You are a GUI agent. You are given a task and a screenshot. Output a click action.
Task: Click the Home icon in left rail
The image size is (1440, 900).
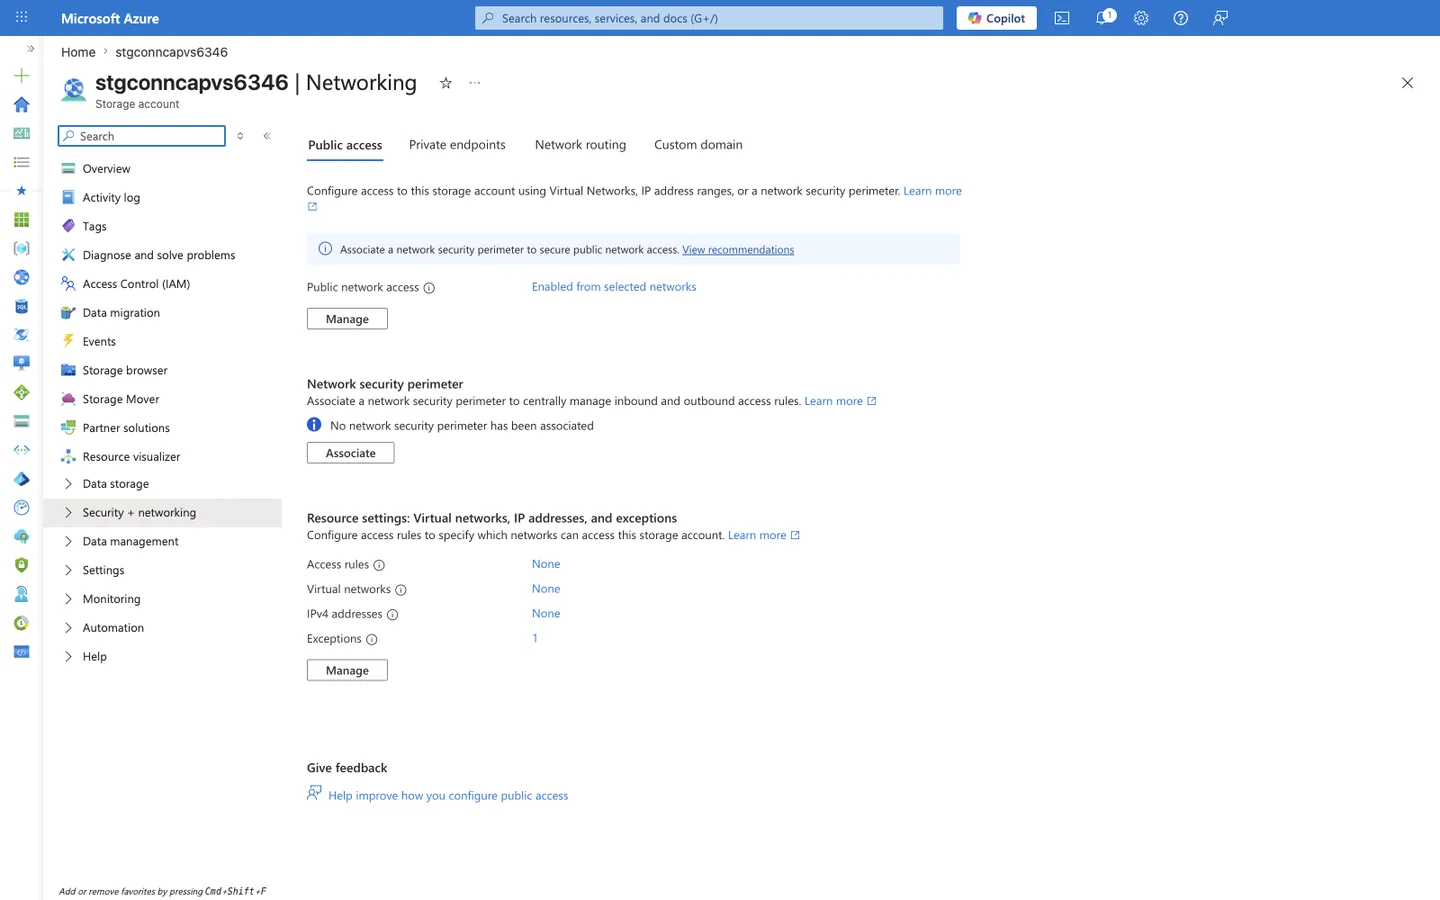pos(21,104)
